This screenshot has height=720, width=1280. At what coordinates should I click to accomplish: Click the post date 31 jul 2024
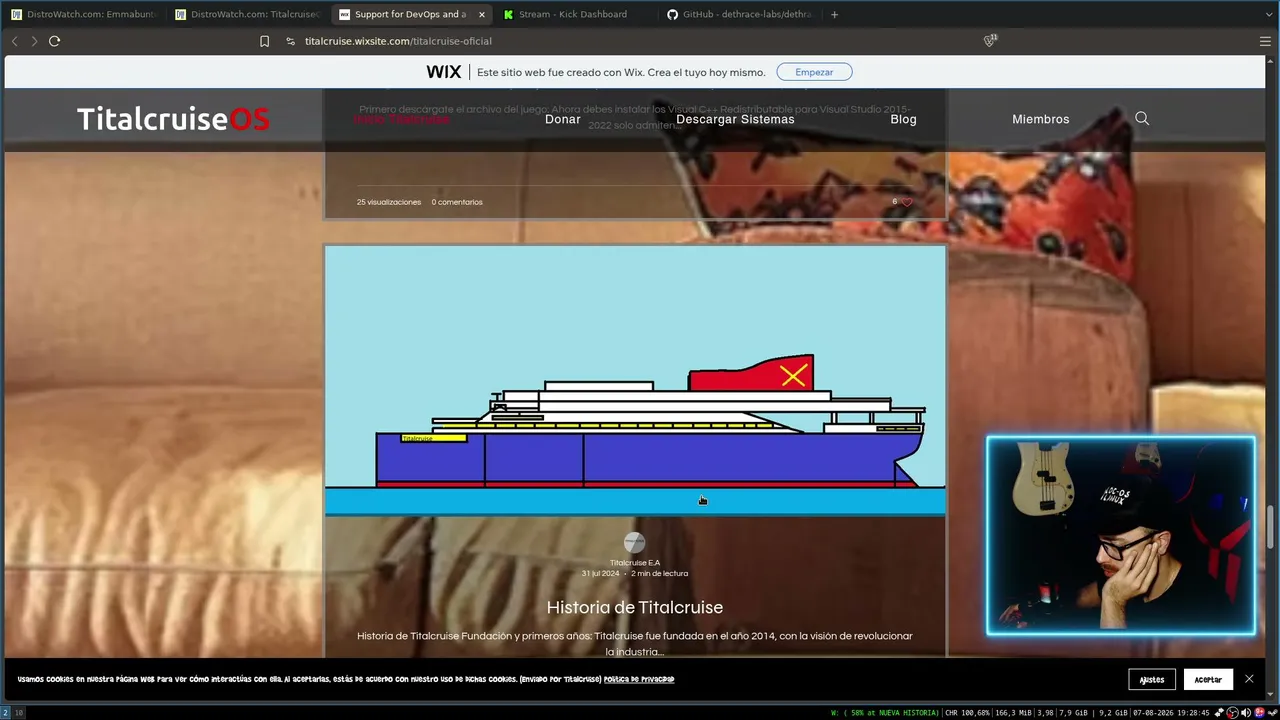[x=601, y=574]
